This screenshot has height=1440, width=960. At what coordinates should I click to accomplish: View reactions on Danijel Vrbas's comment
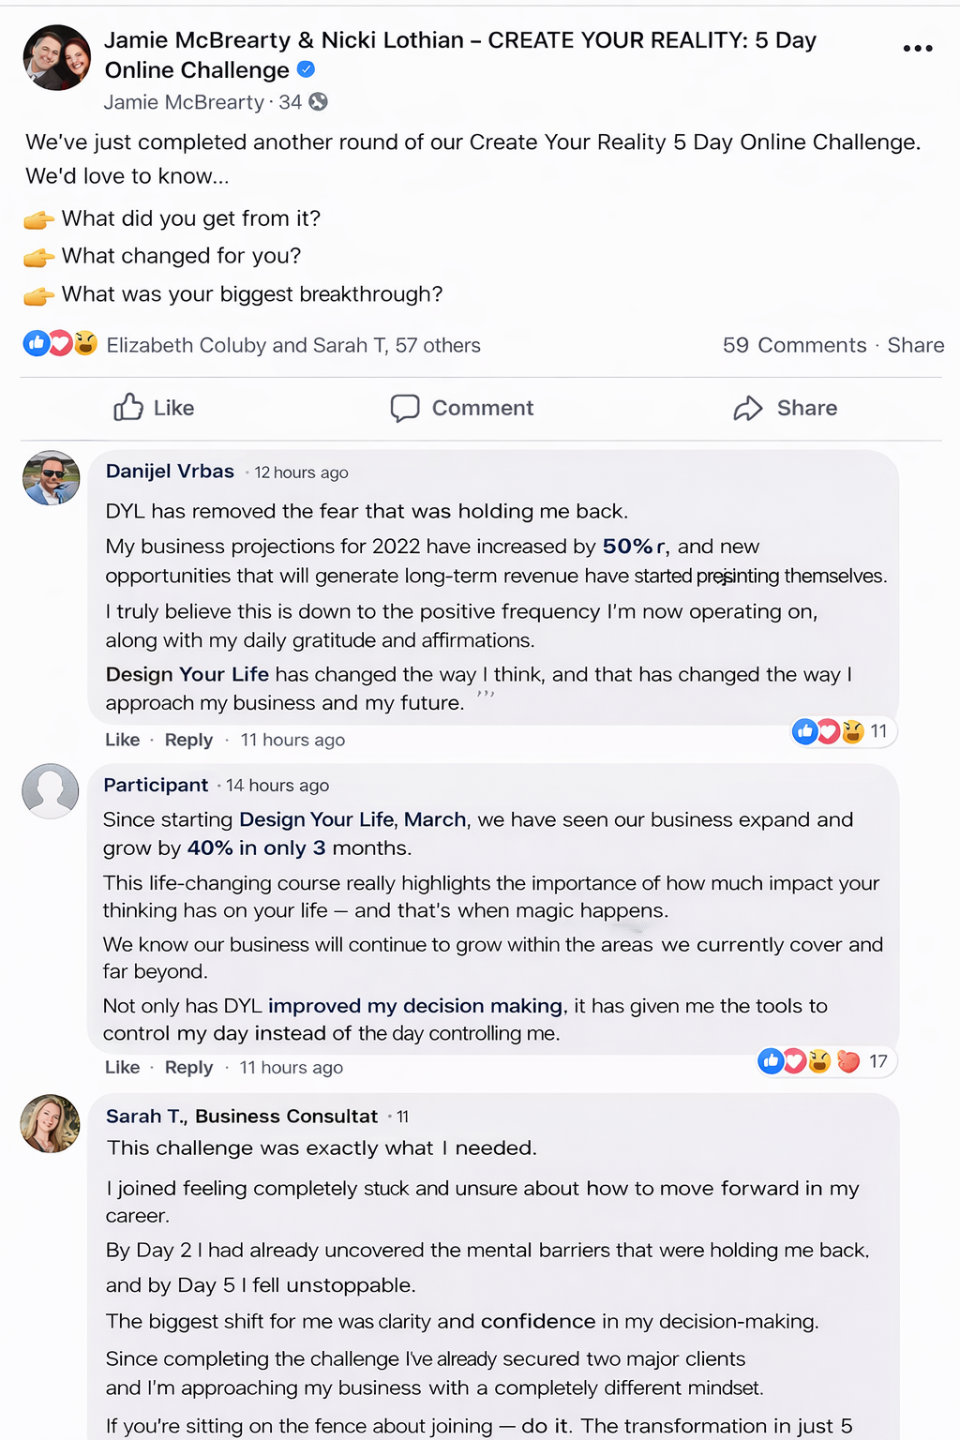[840, 732]
